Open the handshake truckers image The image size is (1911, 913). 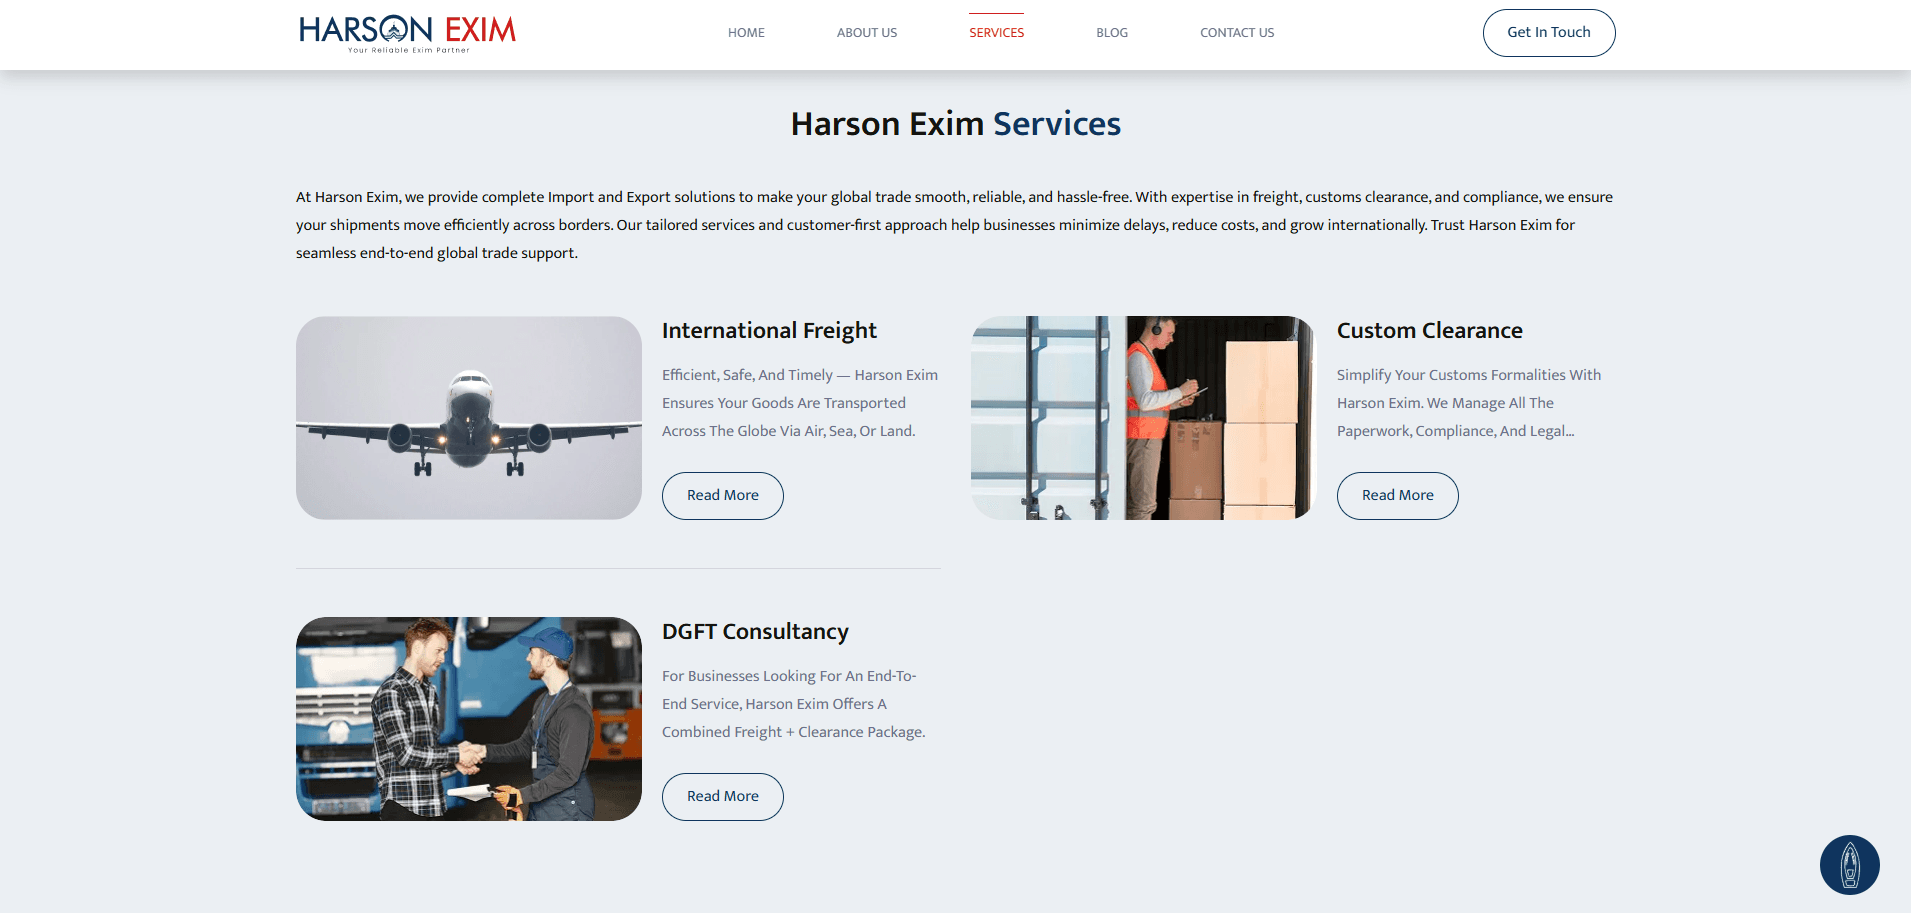click(x=469, y=719)
